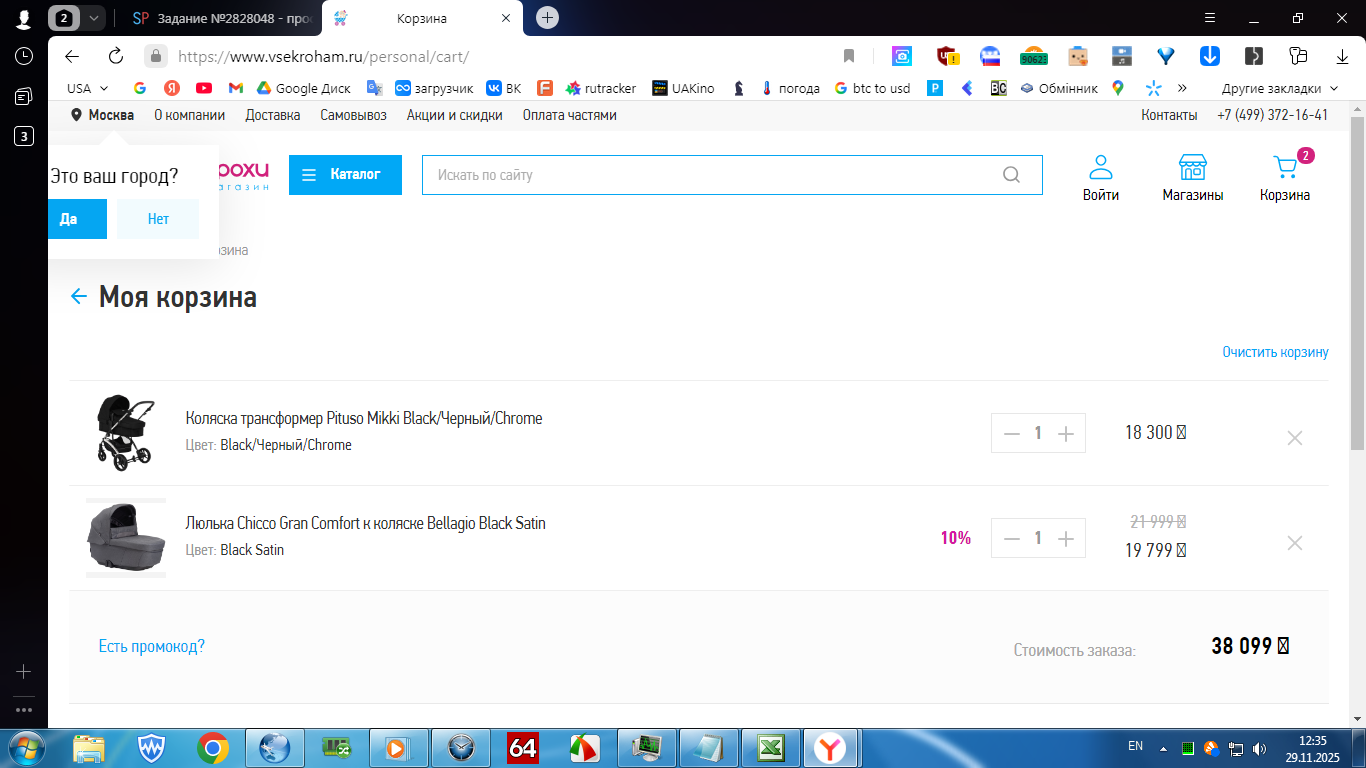Viewport: 1366px width, 768px height.
Task: Click the Pituso stroller thumbnail image
Action: pos(125,432)
